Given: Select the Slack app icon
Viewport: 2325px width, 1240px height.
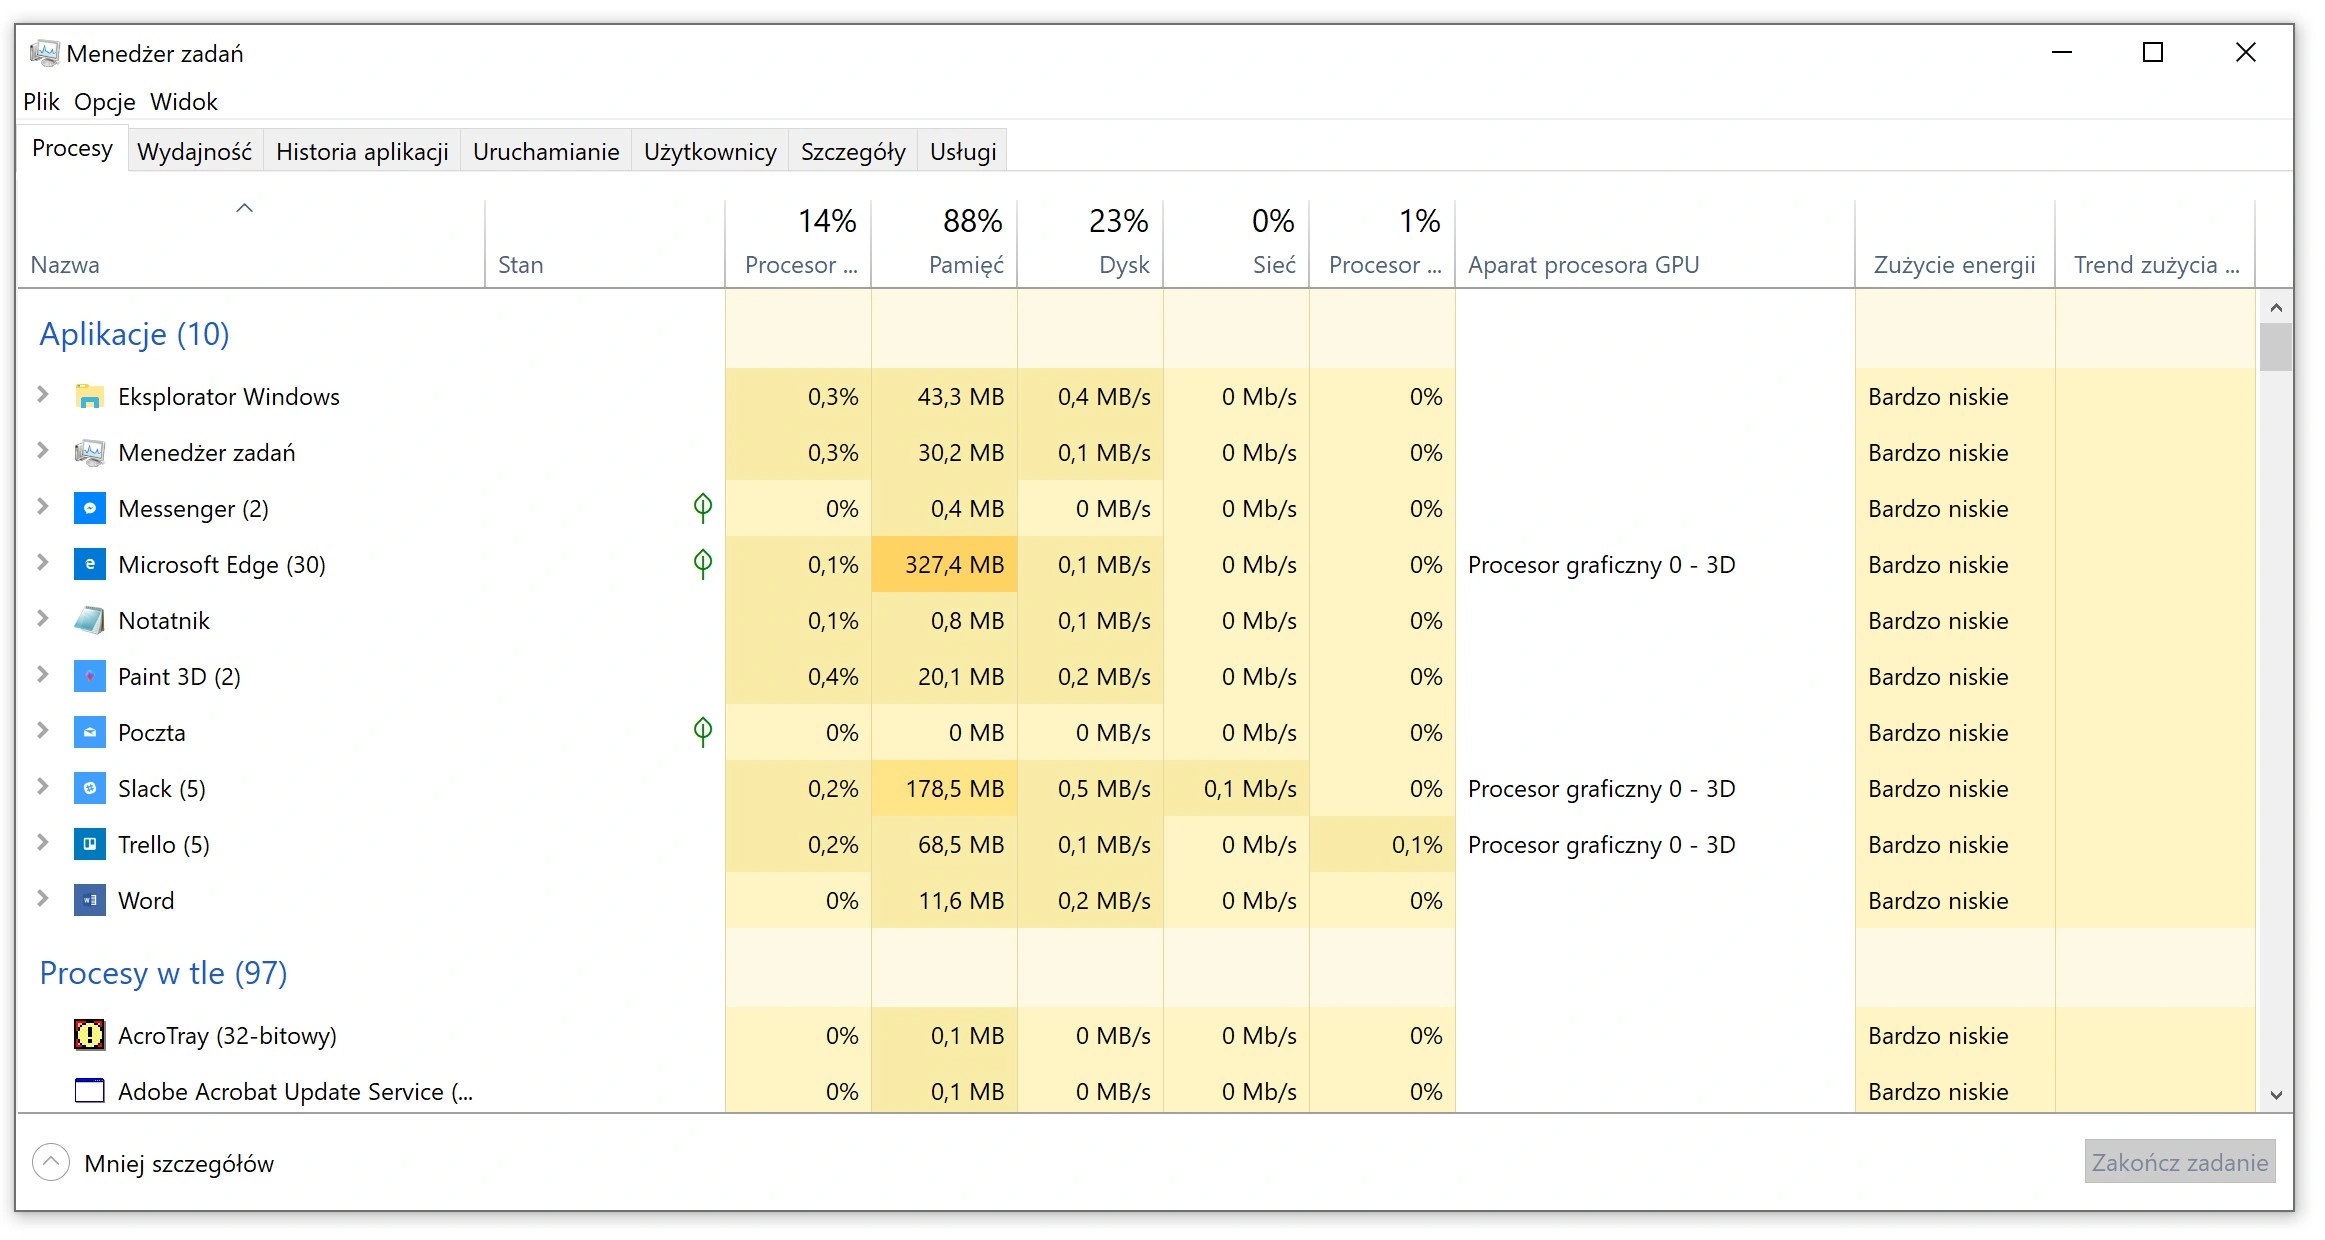Looking at the screenshot, I should pyautogui.click(x=90, y=789).
